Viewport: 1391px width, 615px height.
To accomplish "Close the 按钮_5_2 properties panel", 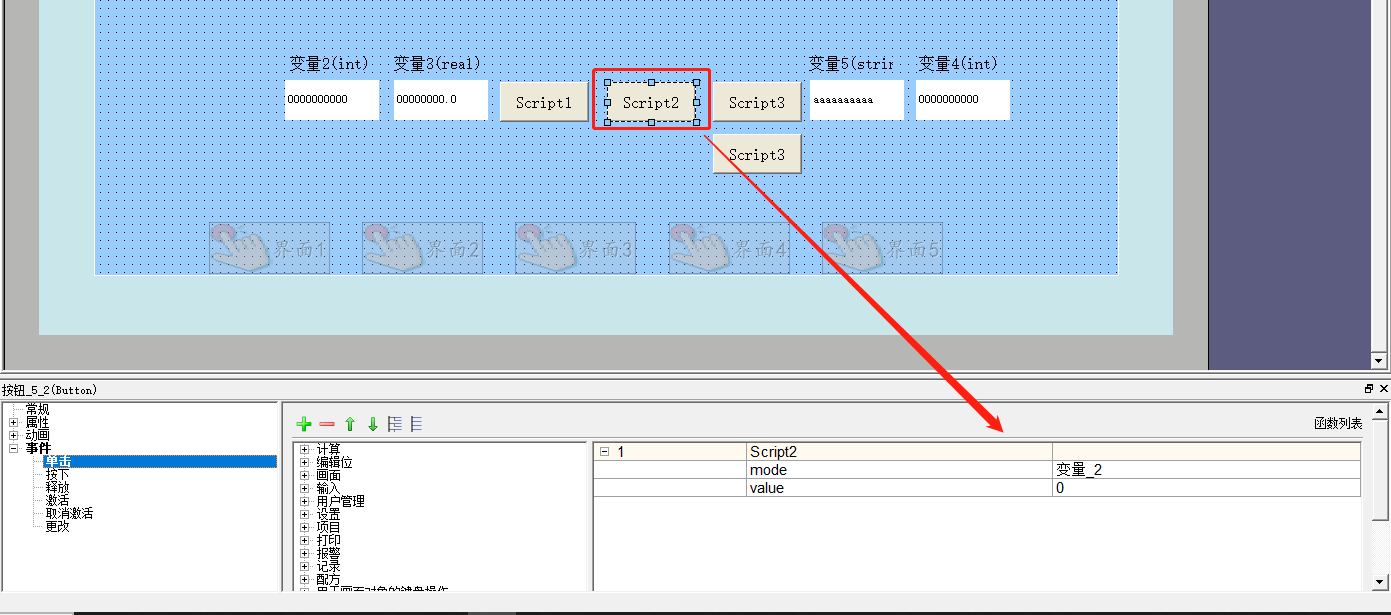I will [1384, 389].
